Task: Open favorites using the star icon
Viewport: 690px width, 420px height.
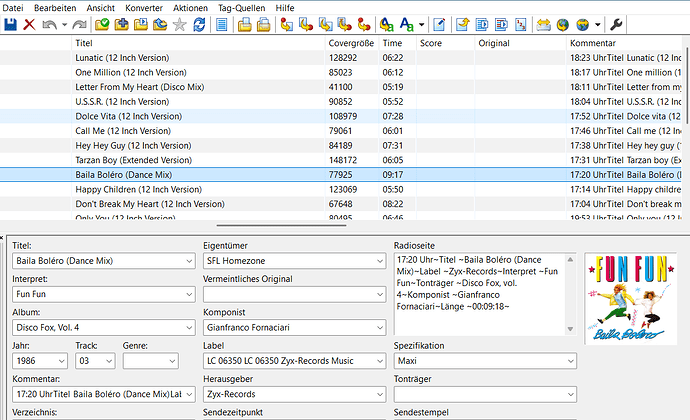Action: pyautogui.click(x=180, y=25)
